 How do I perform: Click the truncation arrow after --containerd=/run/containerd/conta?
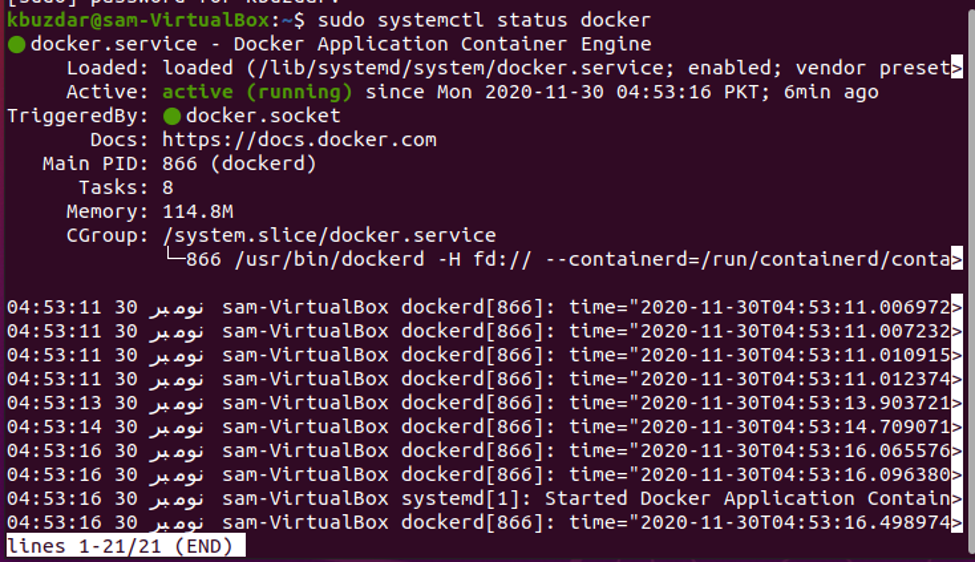(x=957, y=260)
